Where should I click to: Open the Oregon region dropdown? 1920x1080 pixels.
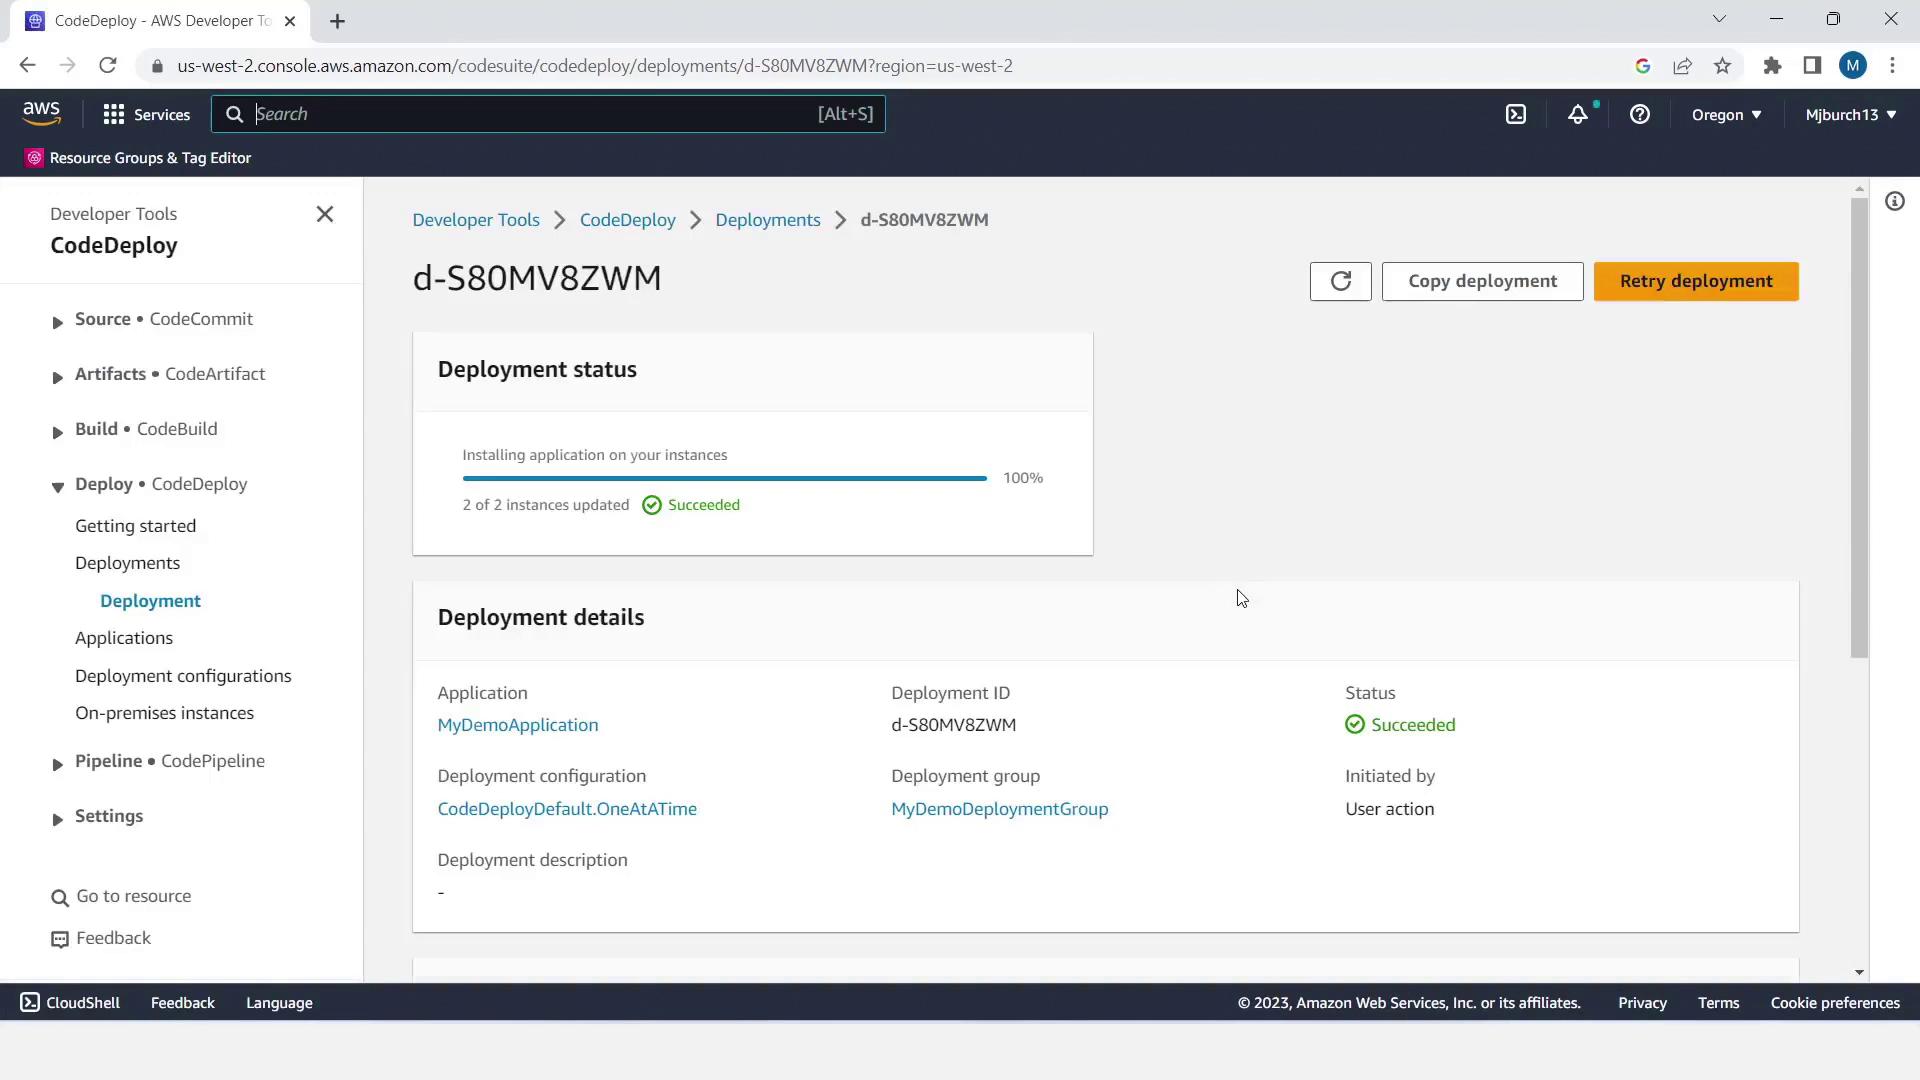coord(1726,114)
